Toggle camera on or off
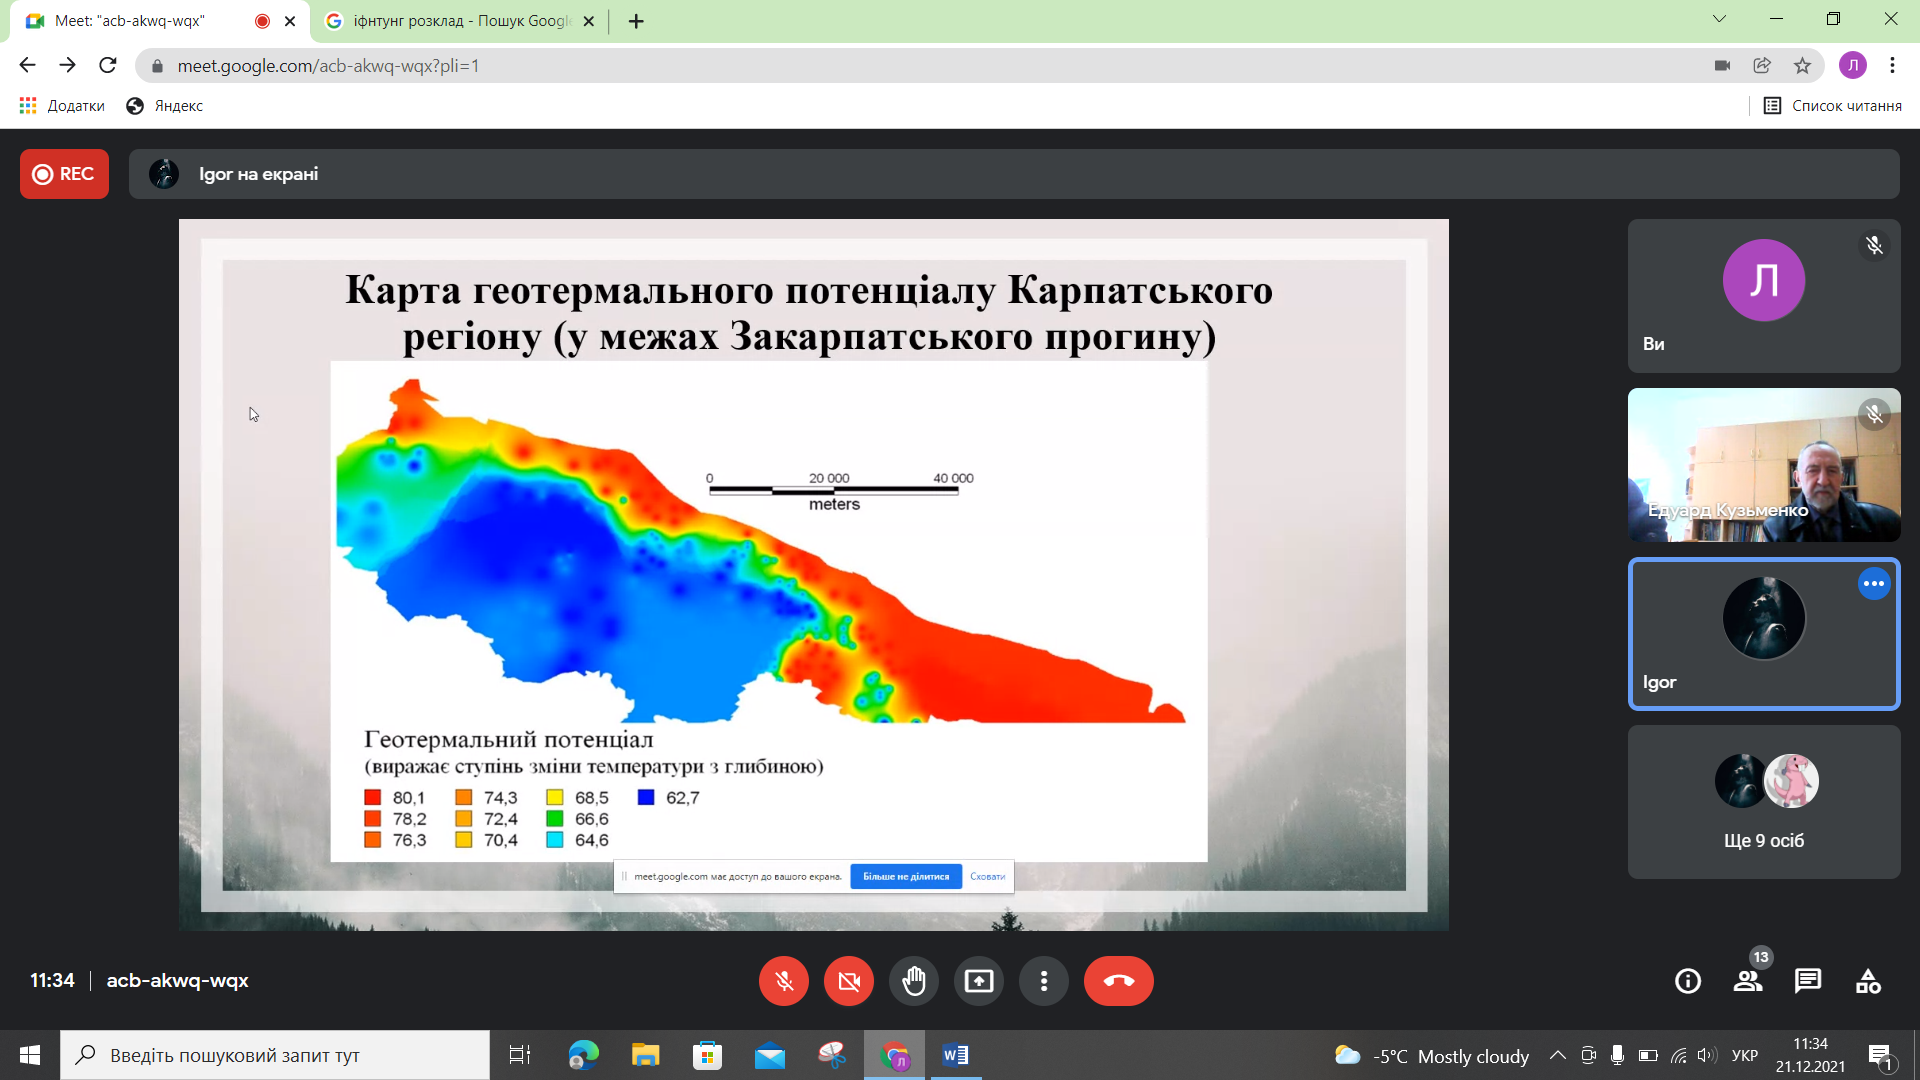1920x1080 pixels. coord(848,981)
